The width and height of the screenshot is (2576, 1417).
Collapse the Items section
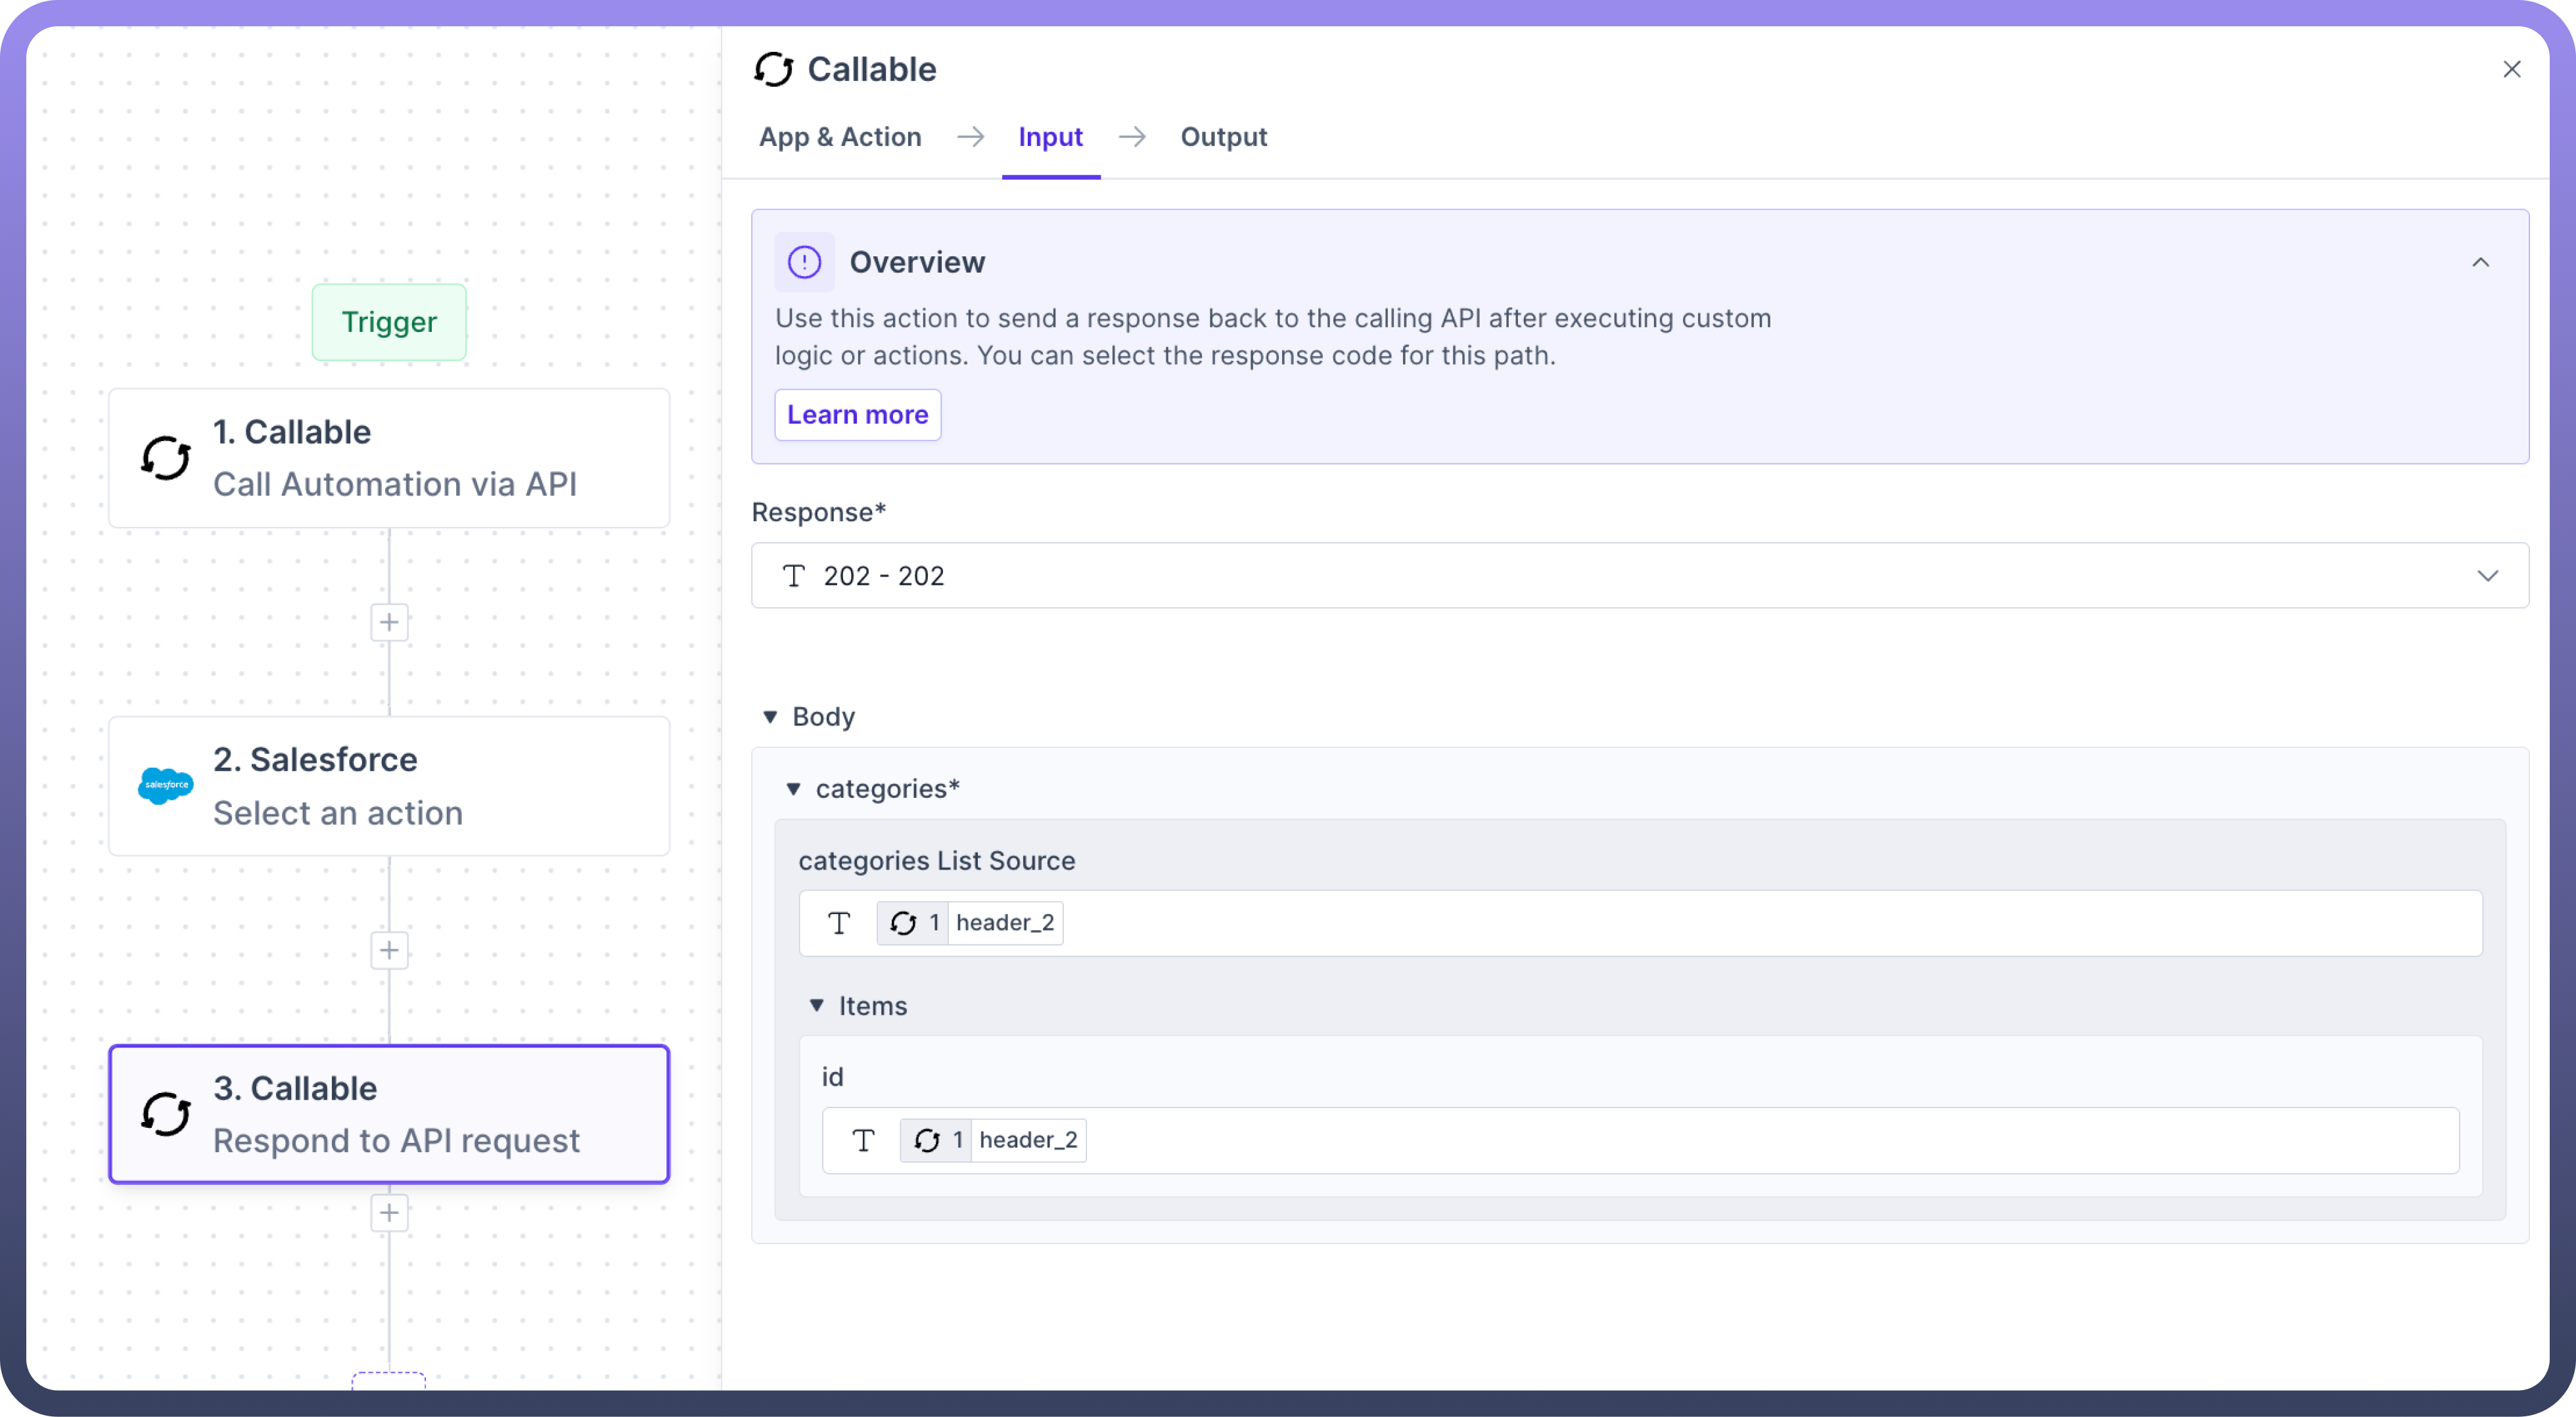coord(817,1005)
